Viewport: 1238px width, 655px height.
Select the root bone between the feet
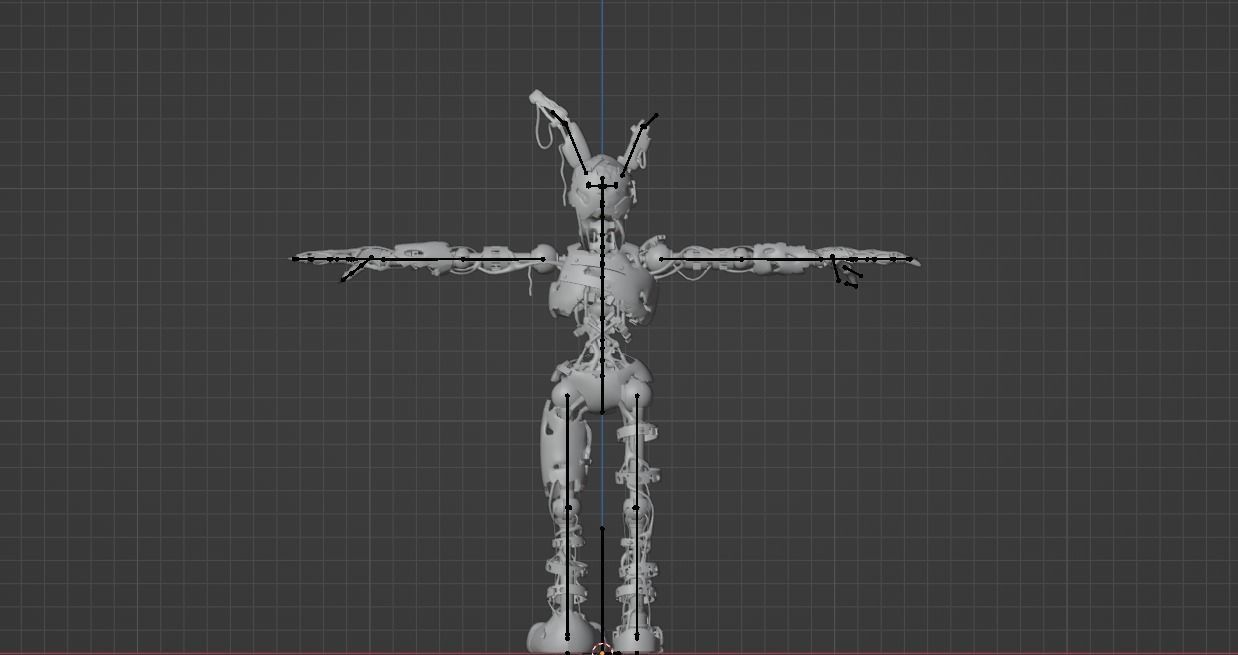tap(602, 588)
